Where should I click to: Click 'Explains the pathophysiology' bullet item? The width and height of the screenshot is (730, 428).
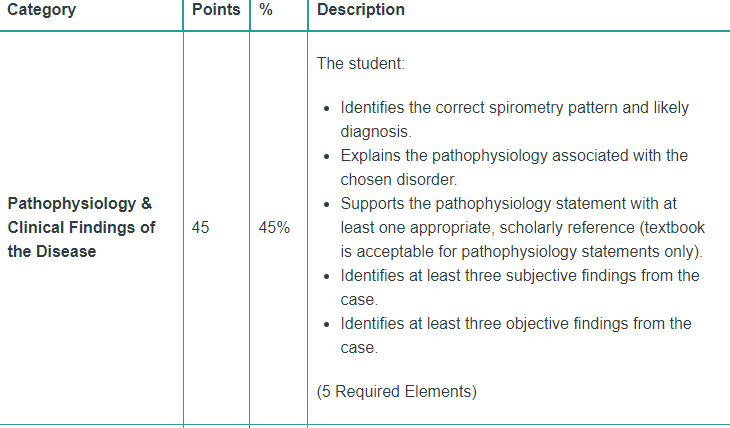coord(514,168)
